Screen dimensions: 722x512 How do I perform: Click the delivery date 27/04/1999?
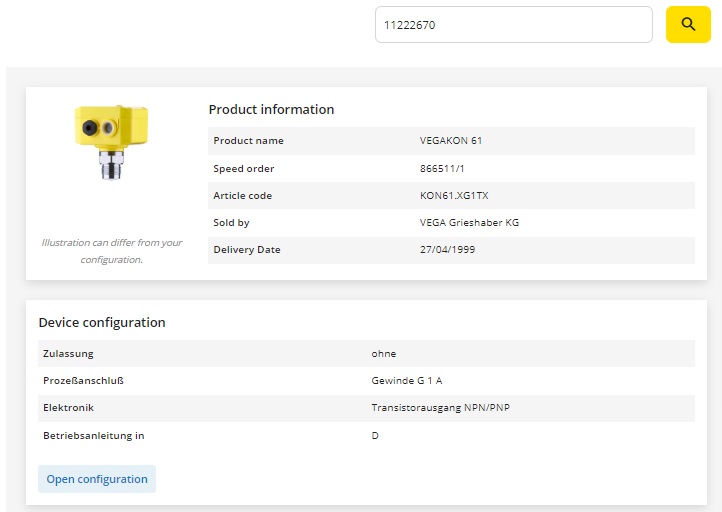[447, 250]
